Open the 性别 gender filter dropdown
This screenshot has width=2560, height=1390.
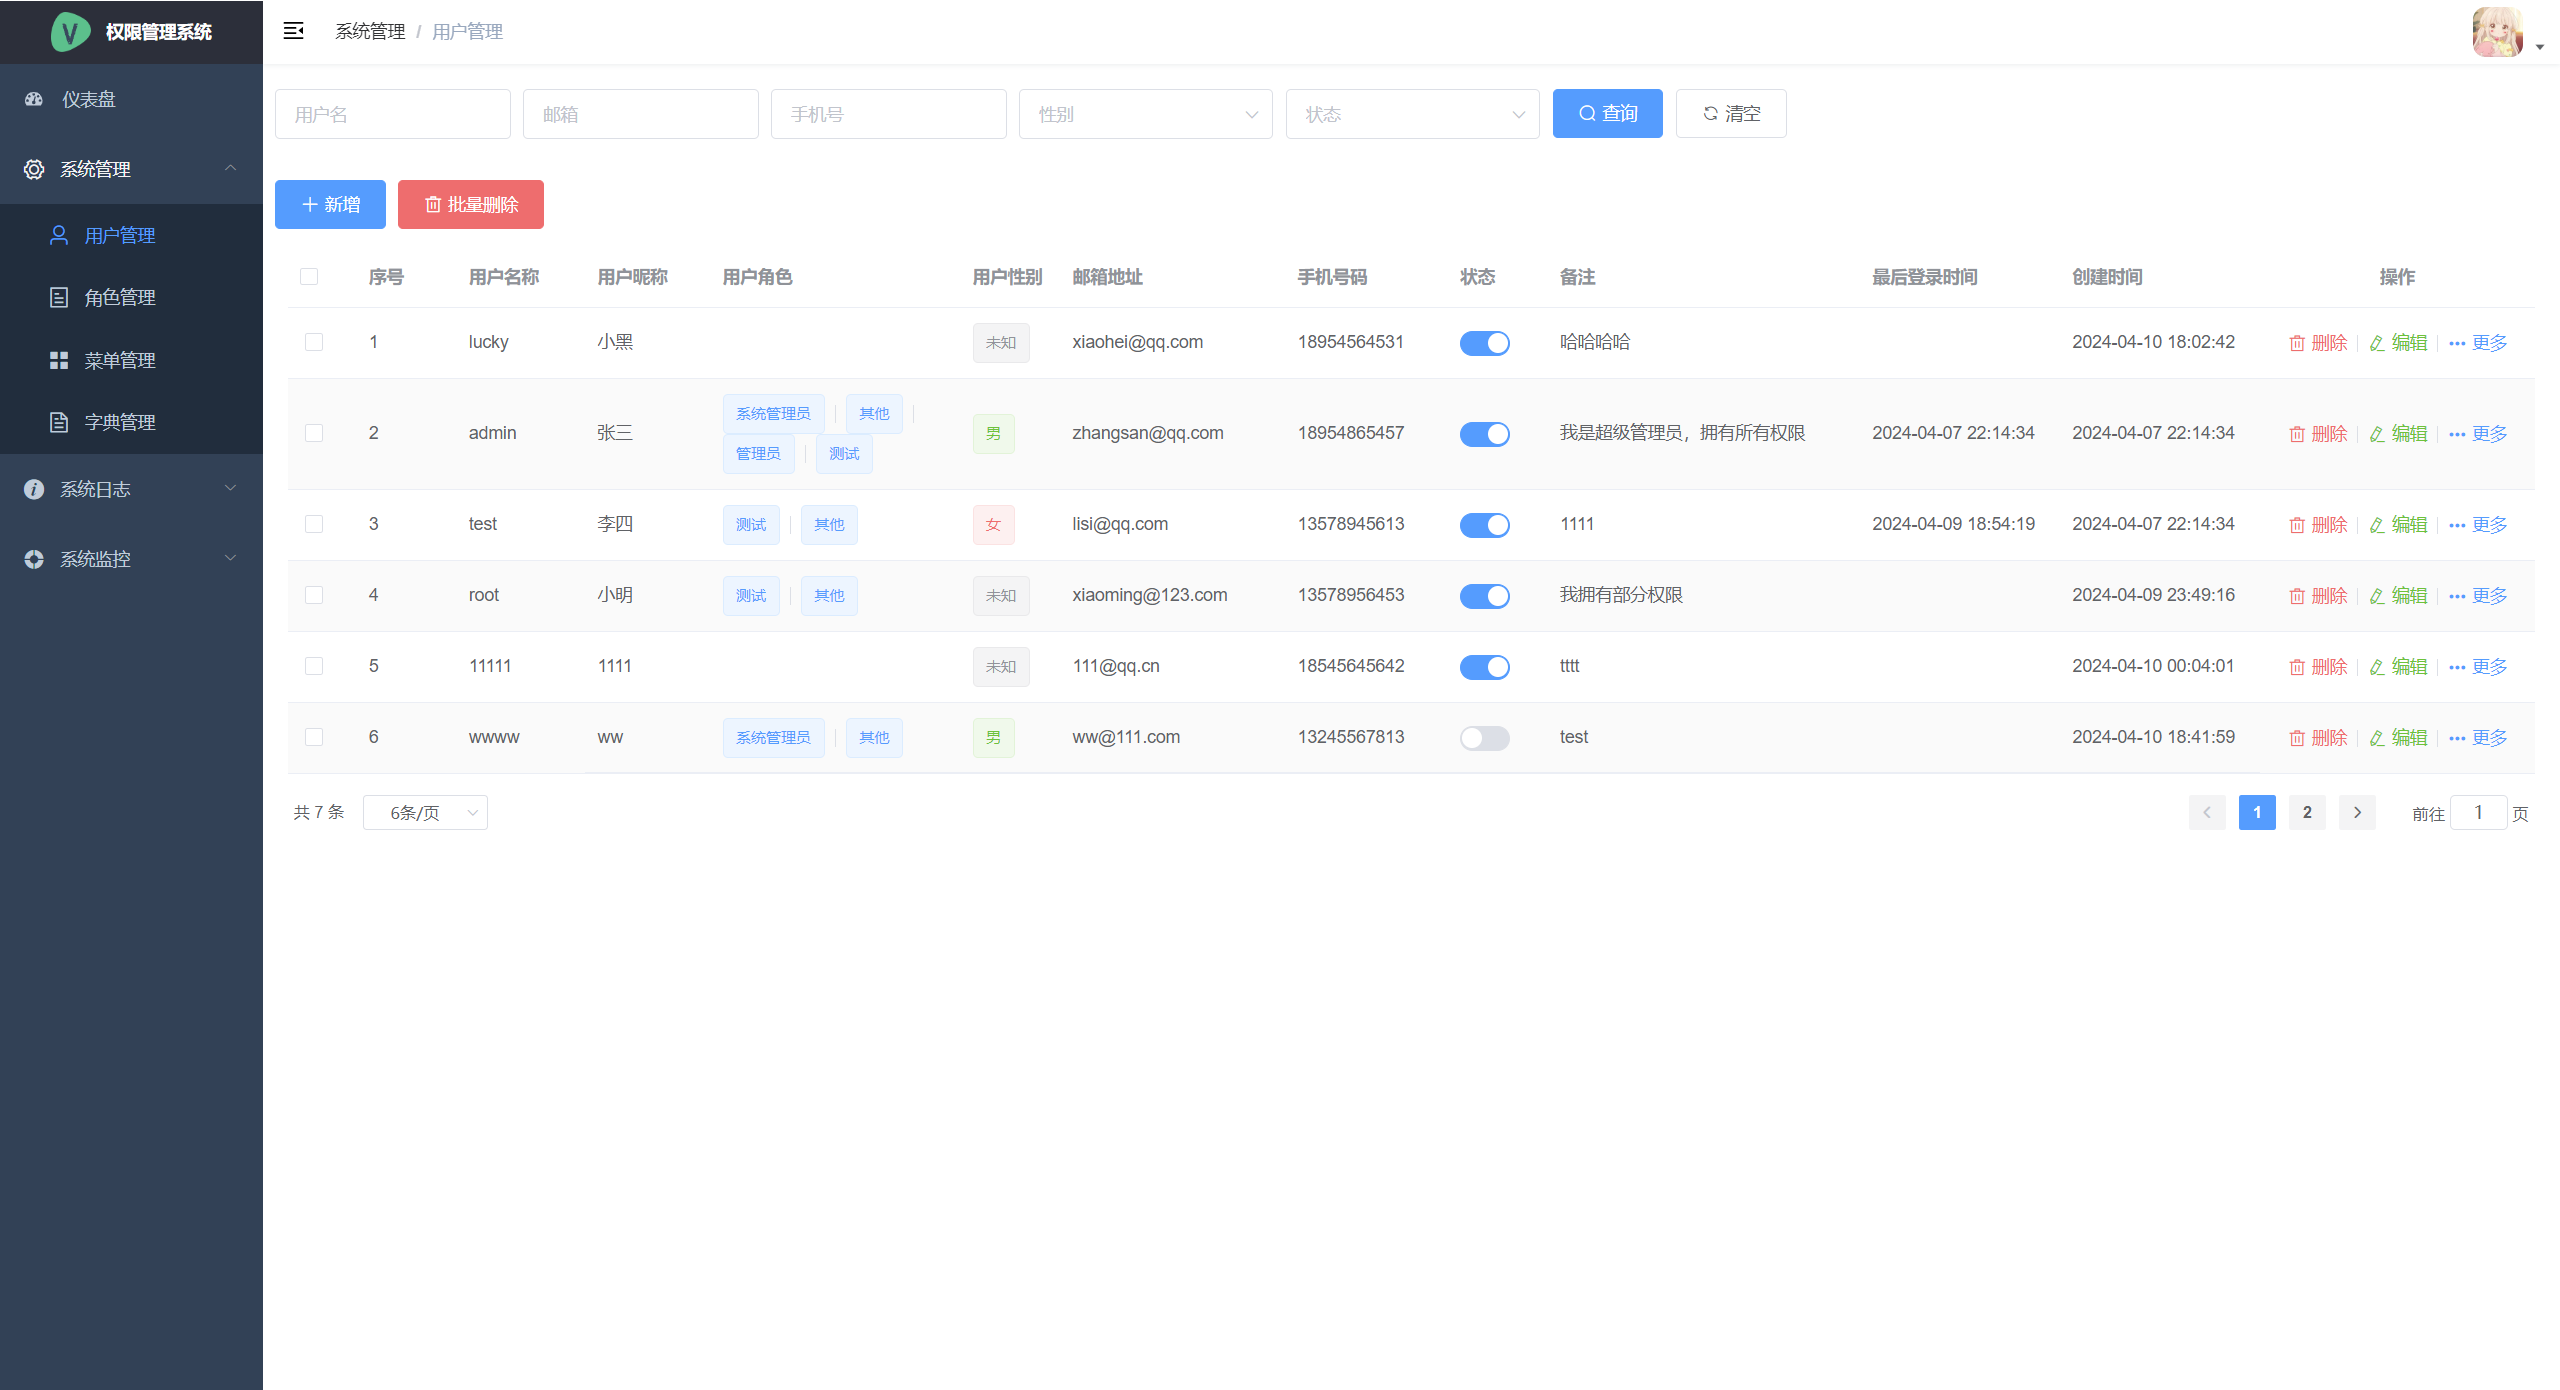1145,114
